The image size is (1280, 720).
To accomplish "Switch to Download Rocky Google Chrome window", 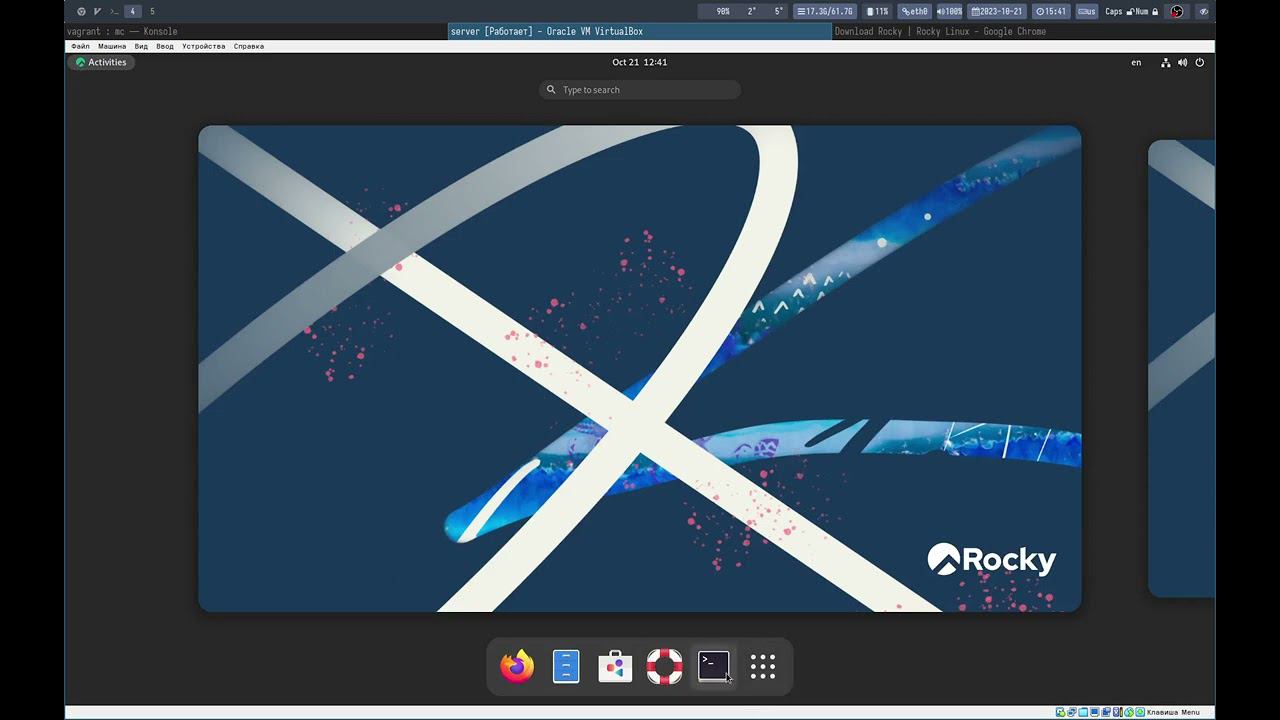I will point(1023,31).
